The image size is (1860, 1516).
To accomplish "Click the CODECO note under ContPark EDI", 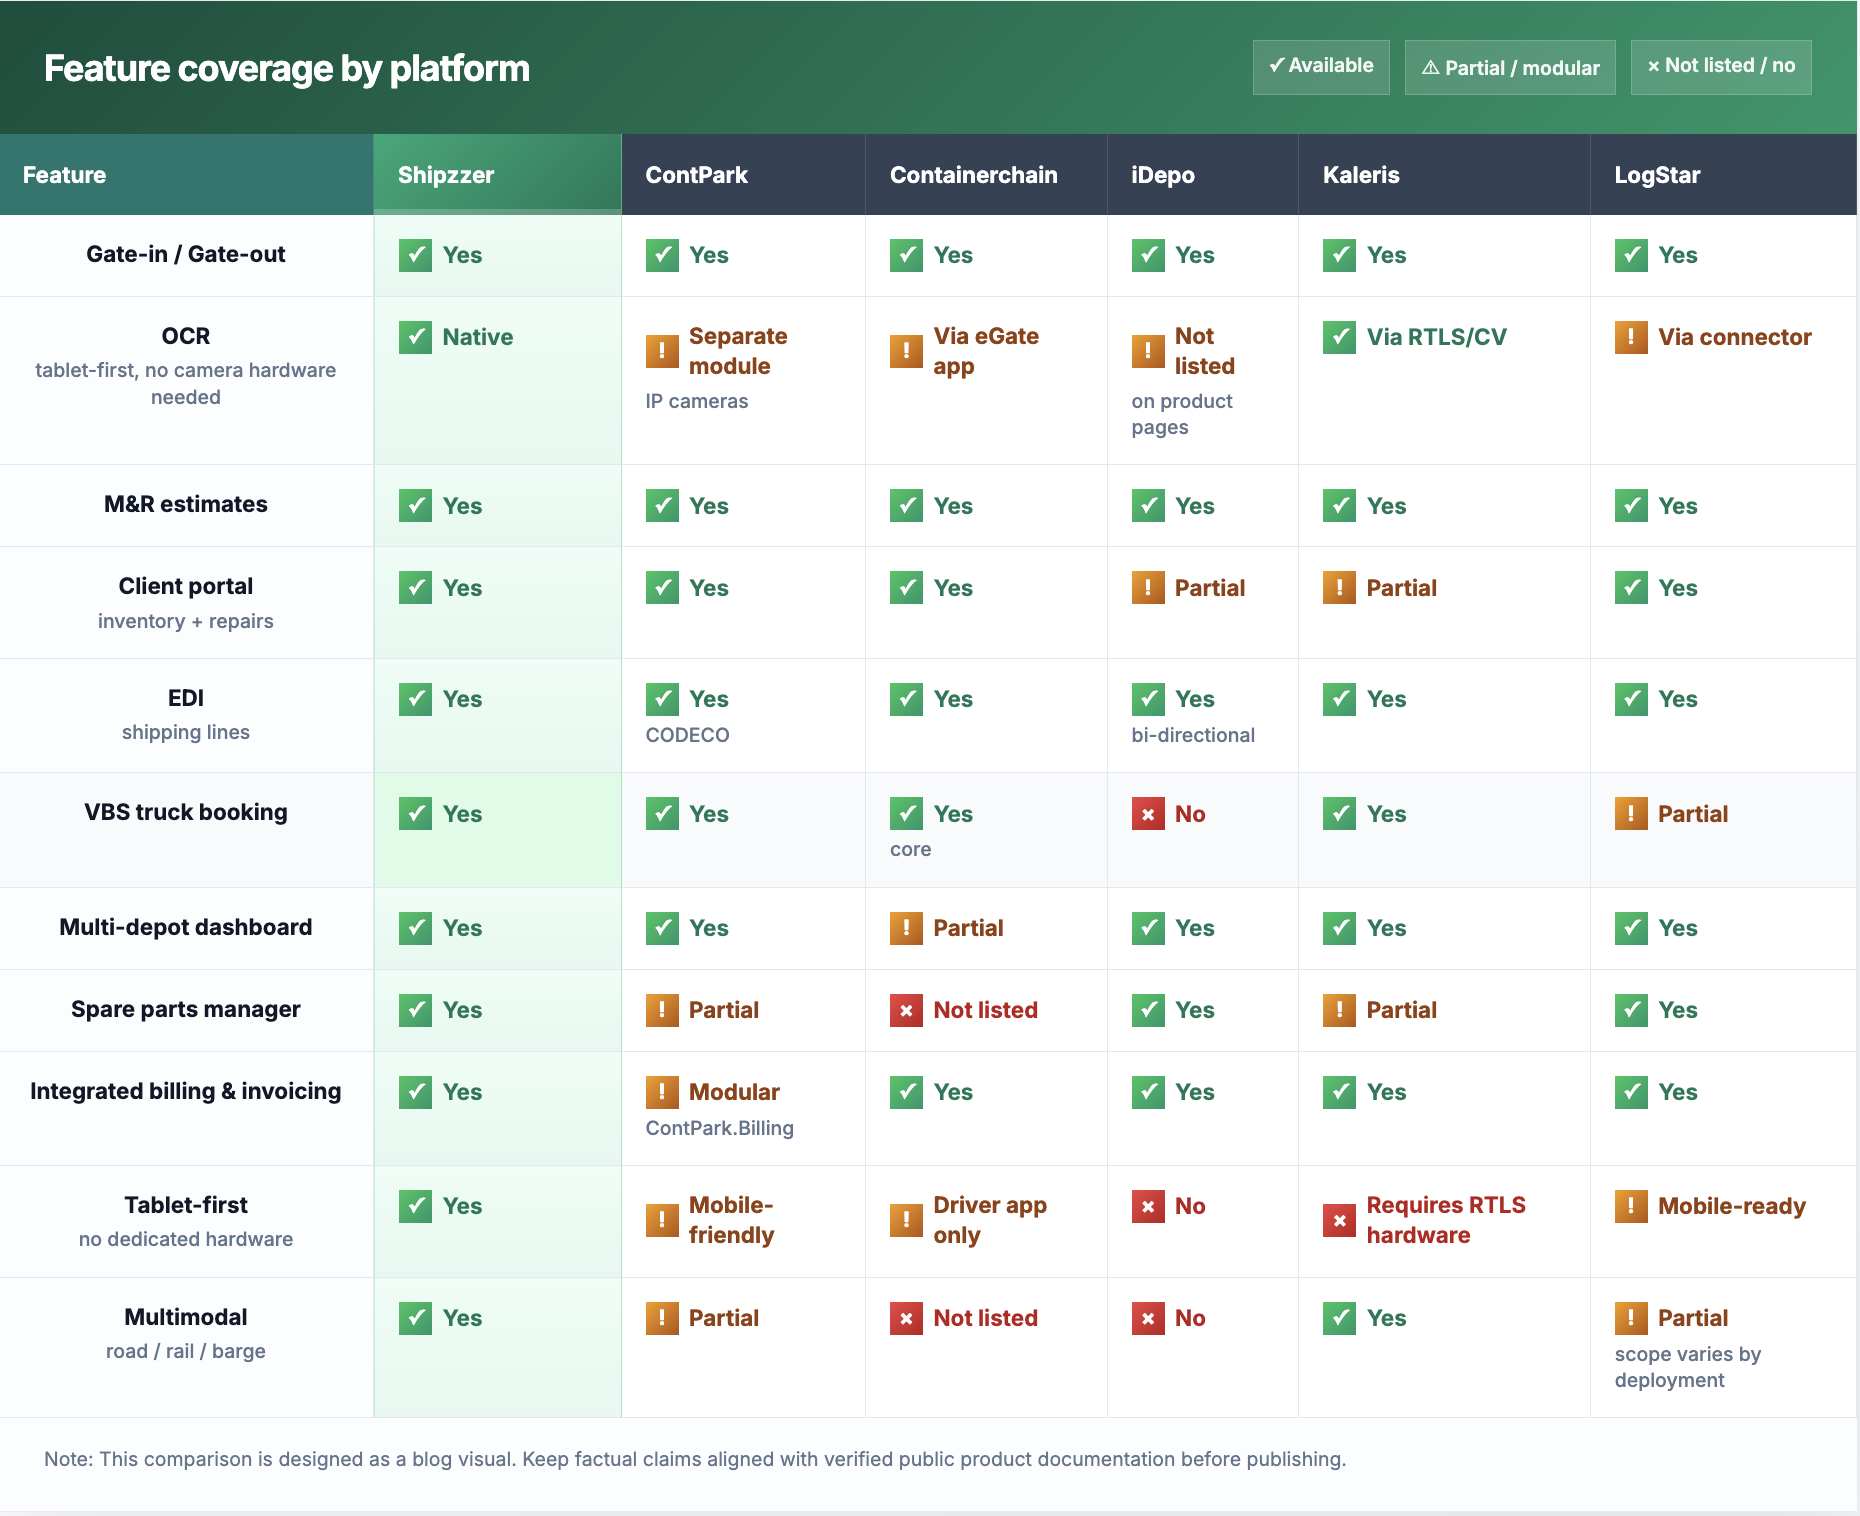I will pos(688,735).
